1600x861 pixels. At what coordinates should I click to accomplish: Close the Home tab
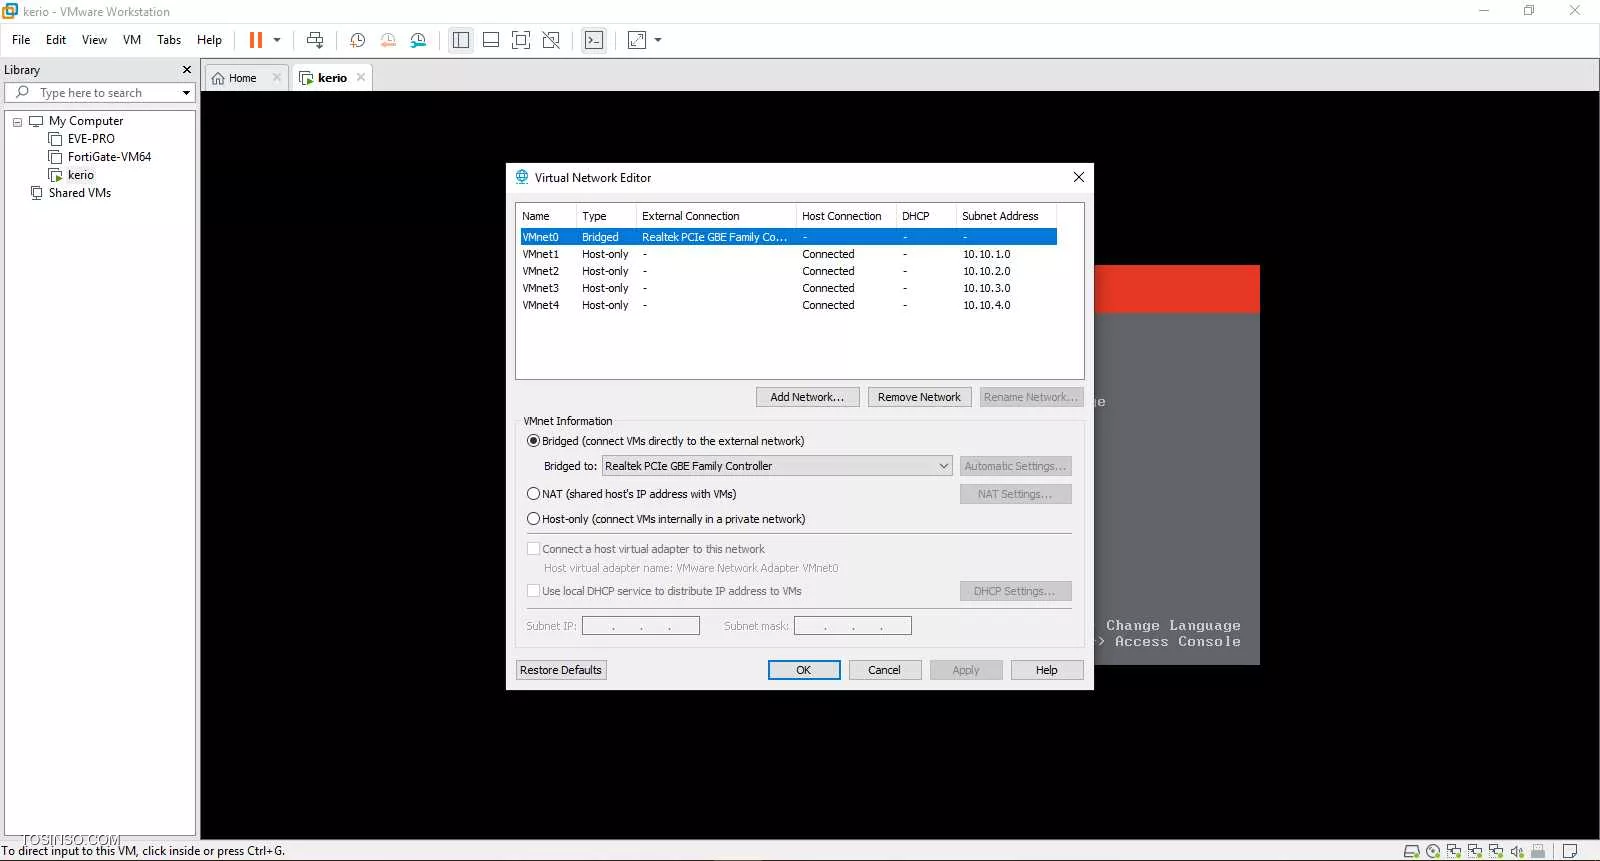point(277,77)
